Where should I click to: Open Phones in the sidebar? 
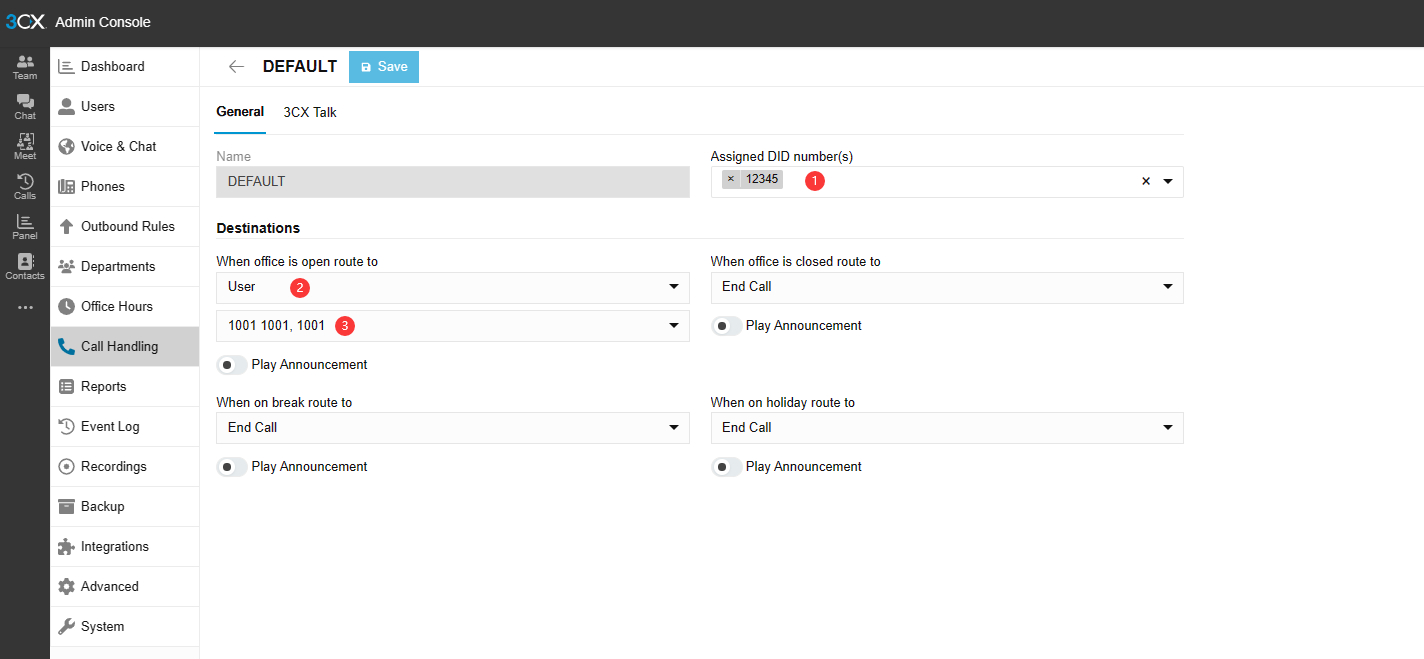click(x=125, y=187)
